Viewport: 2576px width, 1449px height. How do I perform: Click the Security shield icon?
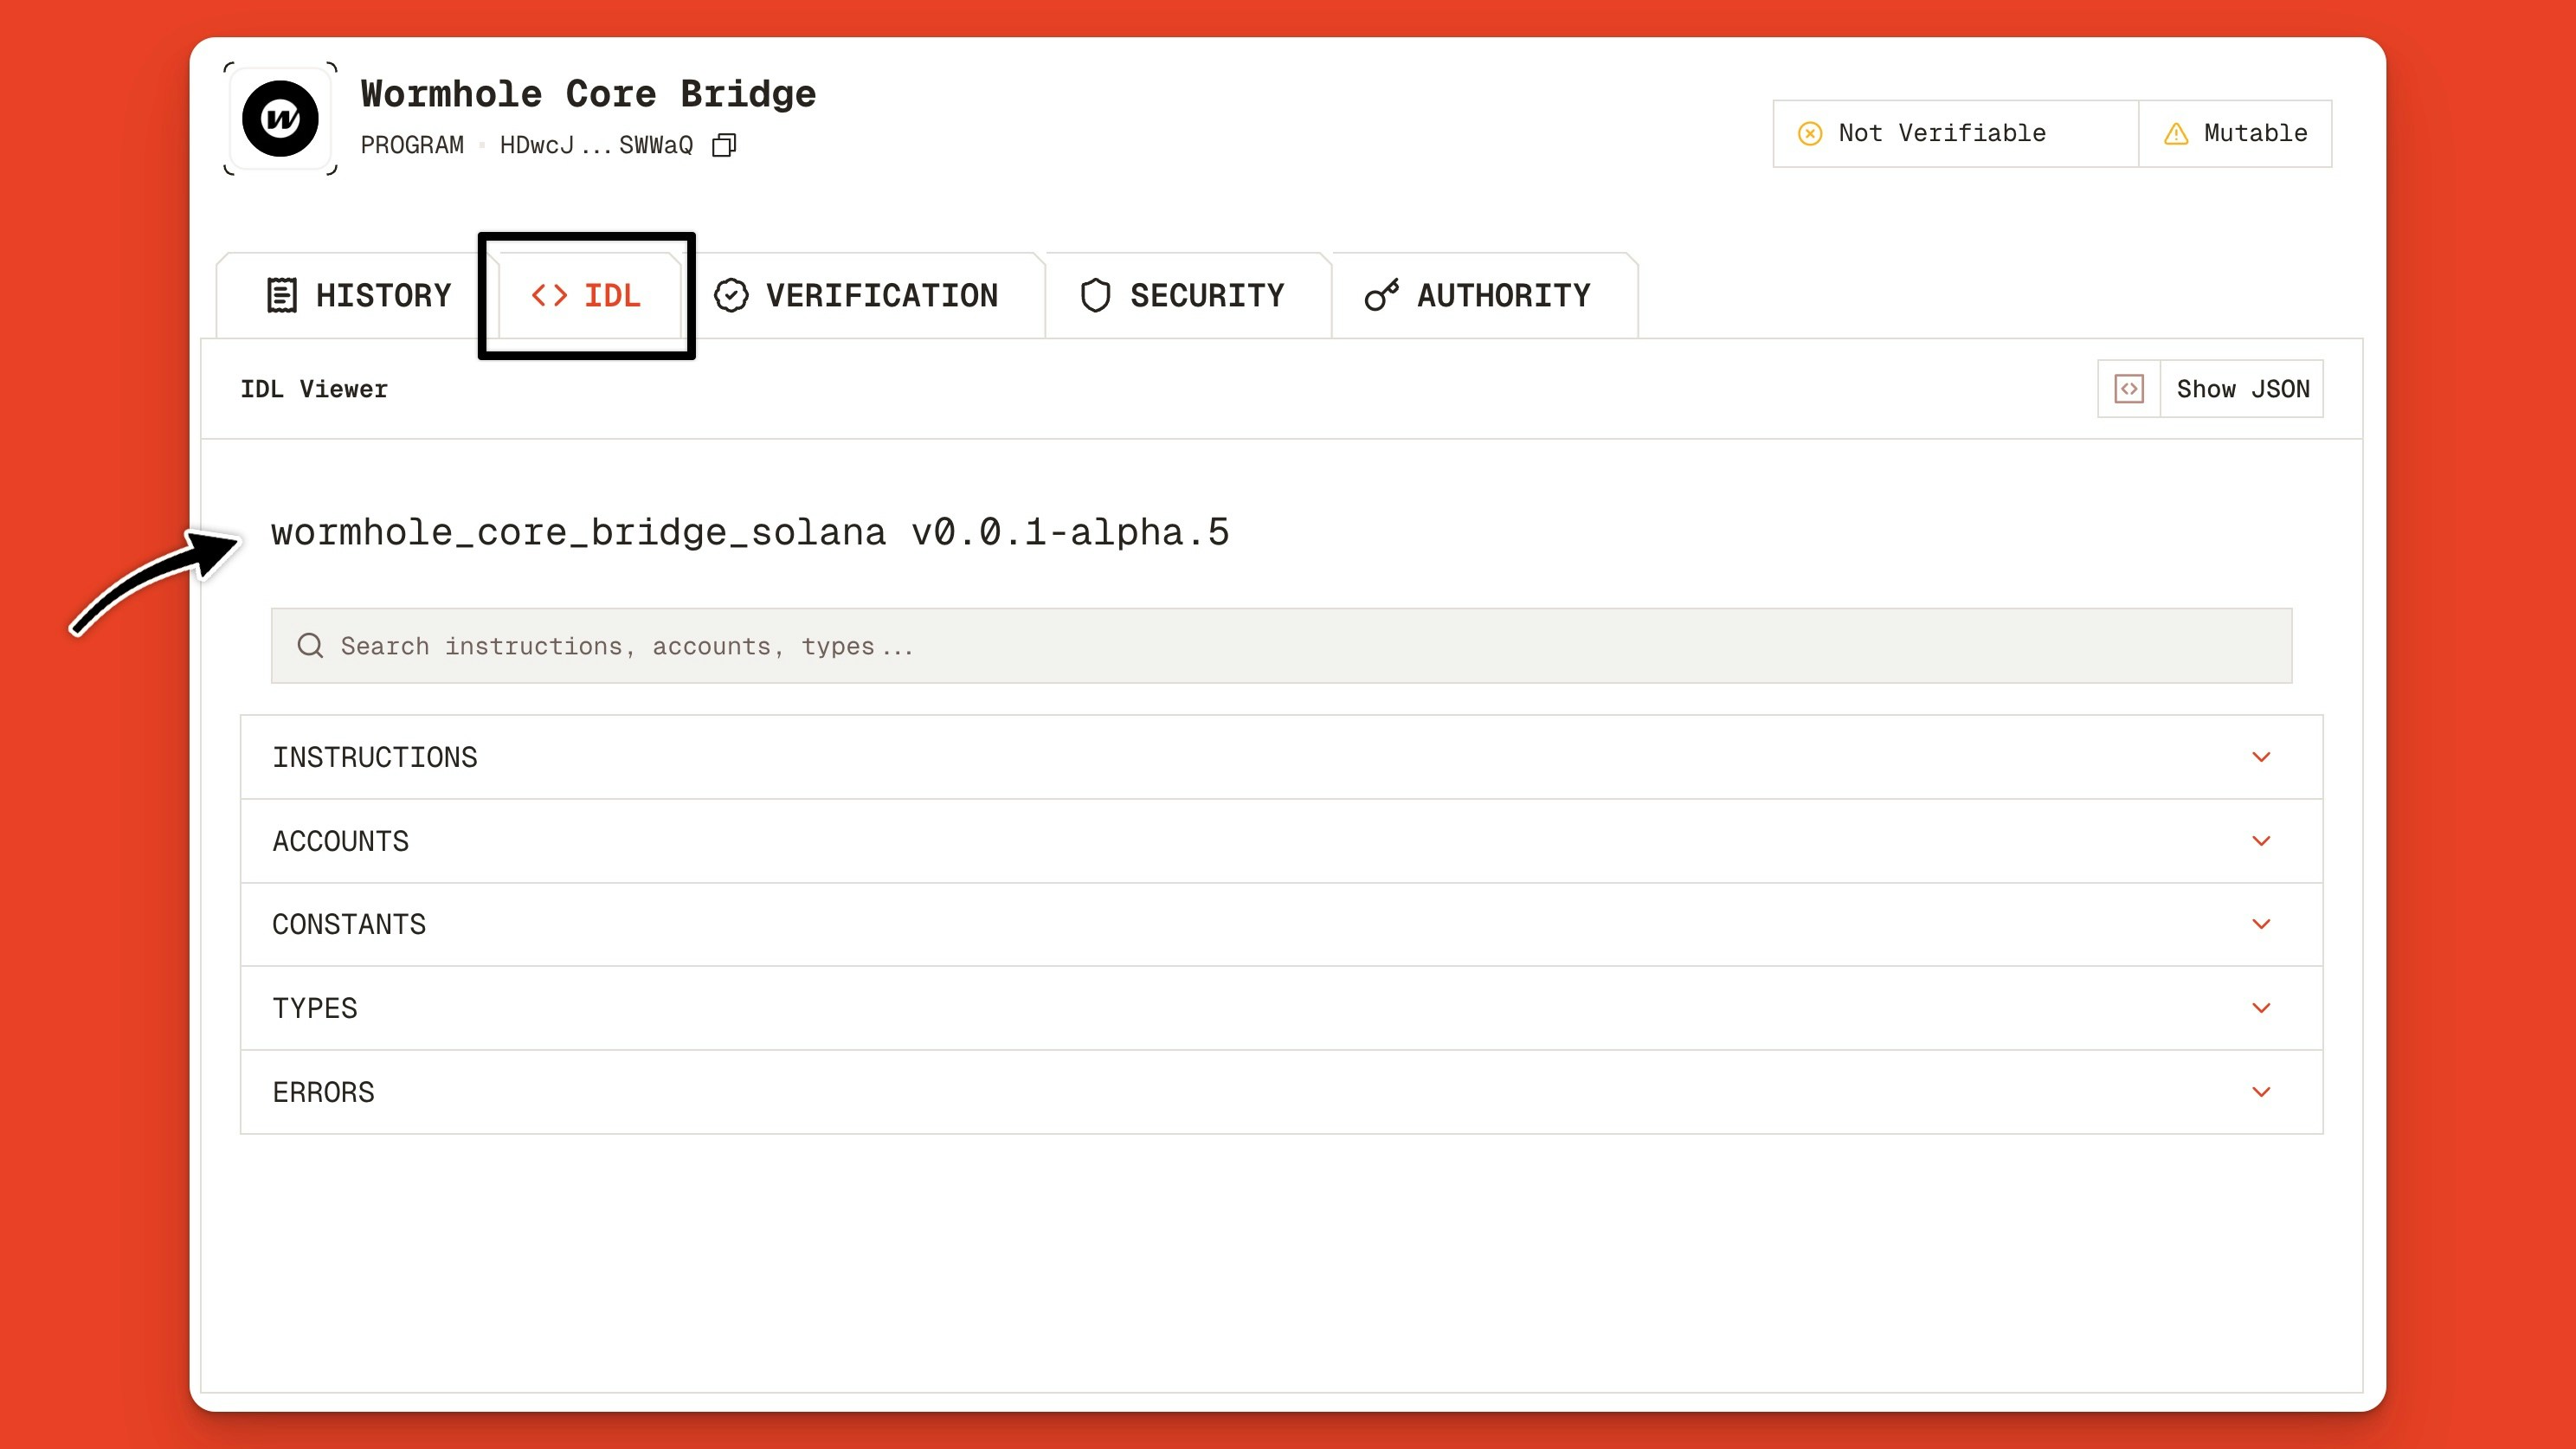click(1095, 294)
